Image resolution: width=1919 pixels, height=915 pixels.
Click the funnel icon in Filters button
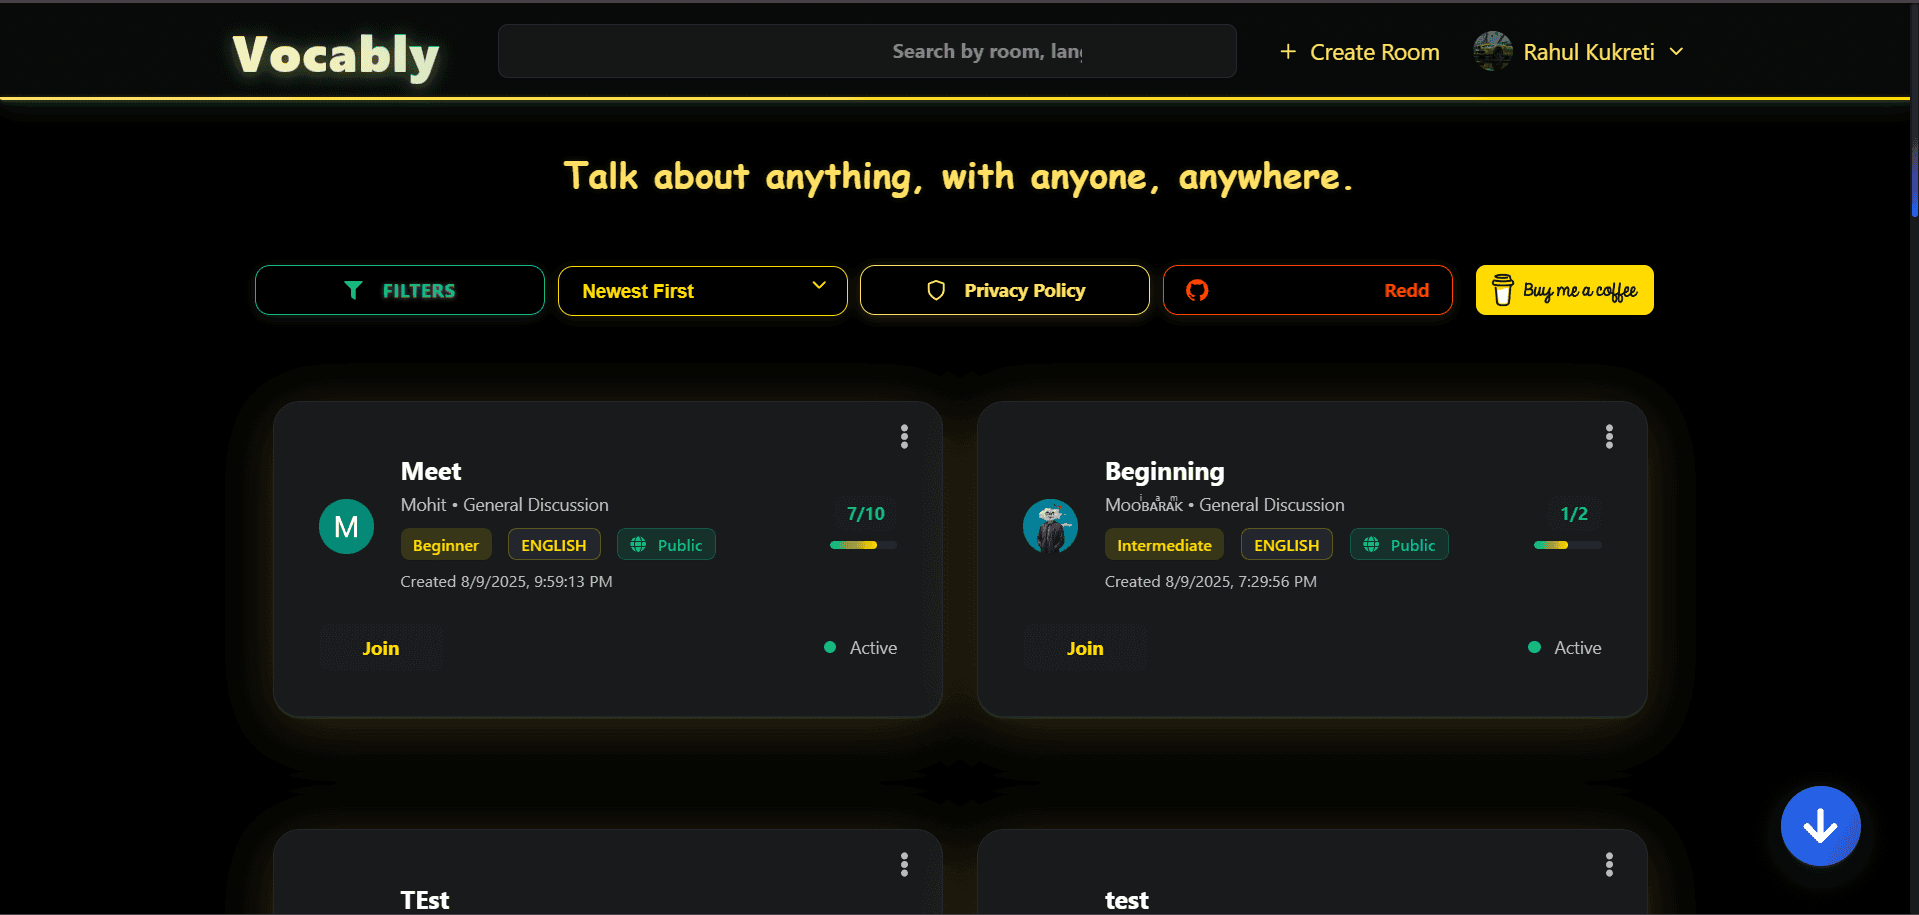click(353, 290)
